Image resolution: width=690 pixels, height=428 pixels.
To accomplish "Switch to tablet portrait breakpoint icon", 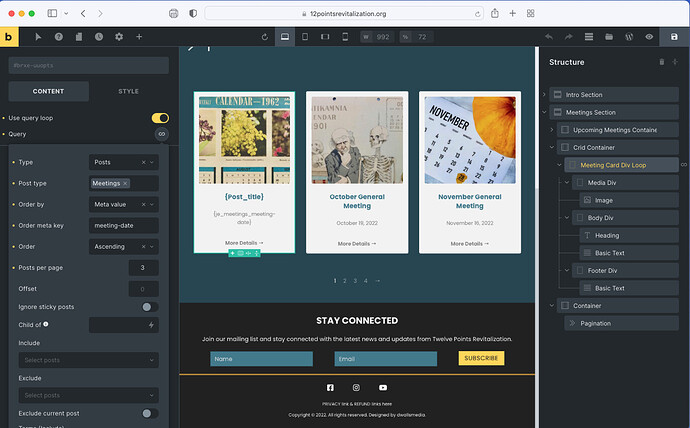I will click(305, 37).
